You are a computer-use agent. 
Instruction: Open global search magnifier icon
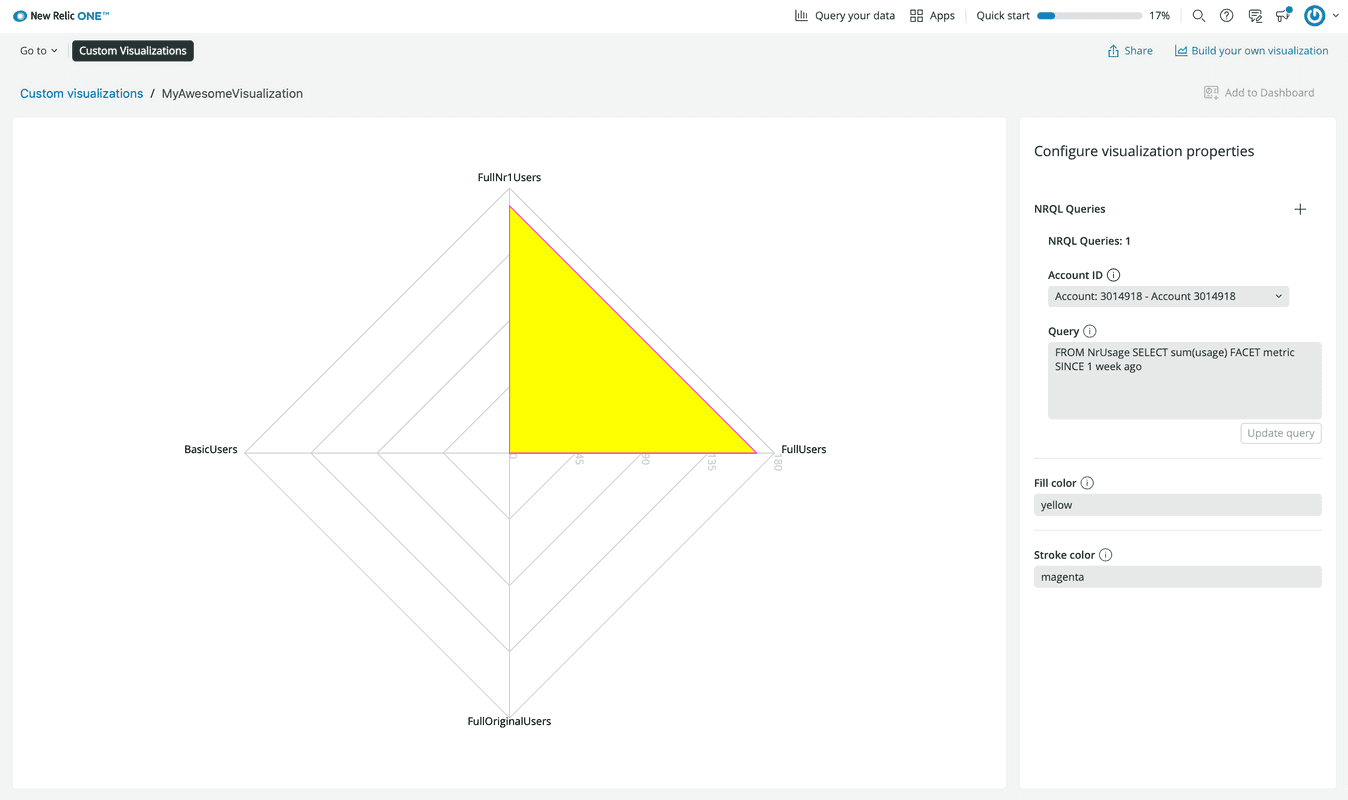[1199, 16]
